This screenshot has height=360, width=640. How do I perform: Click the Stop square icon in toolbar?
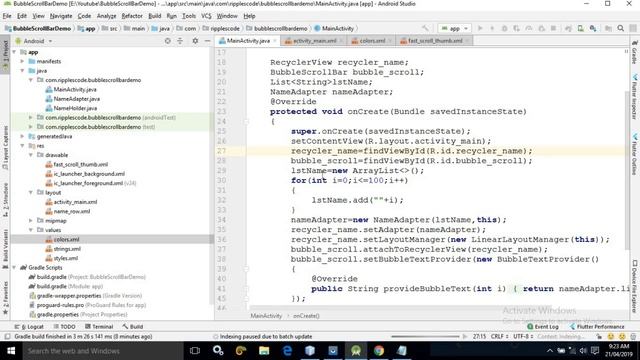[553, 28]
